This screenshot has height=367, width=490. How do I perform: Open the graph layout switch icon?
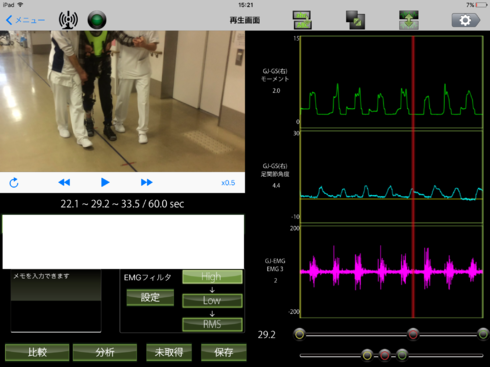click(x=302, y=20)
